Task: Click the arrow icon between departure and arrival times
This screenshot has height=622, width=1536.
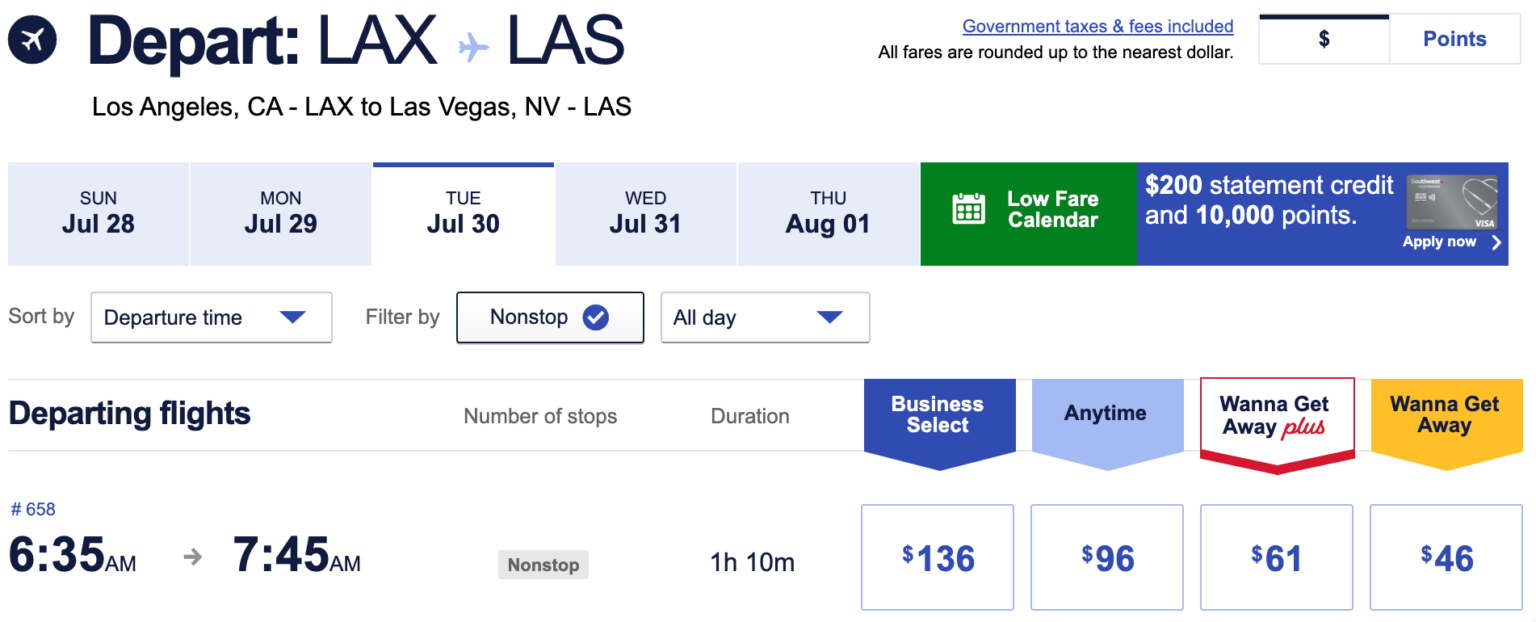Action: [190, 561]
